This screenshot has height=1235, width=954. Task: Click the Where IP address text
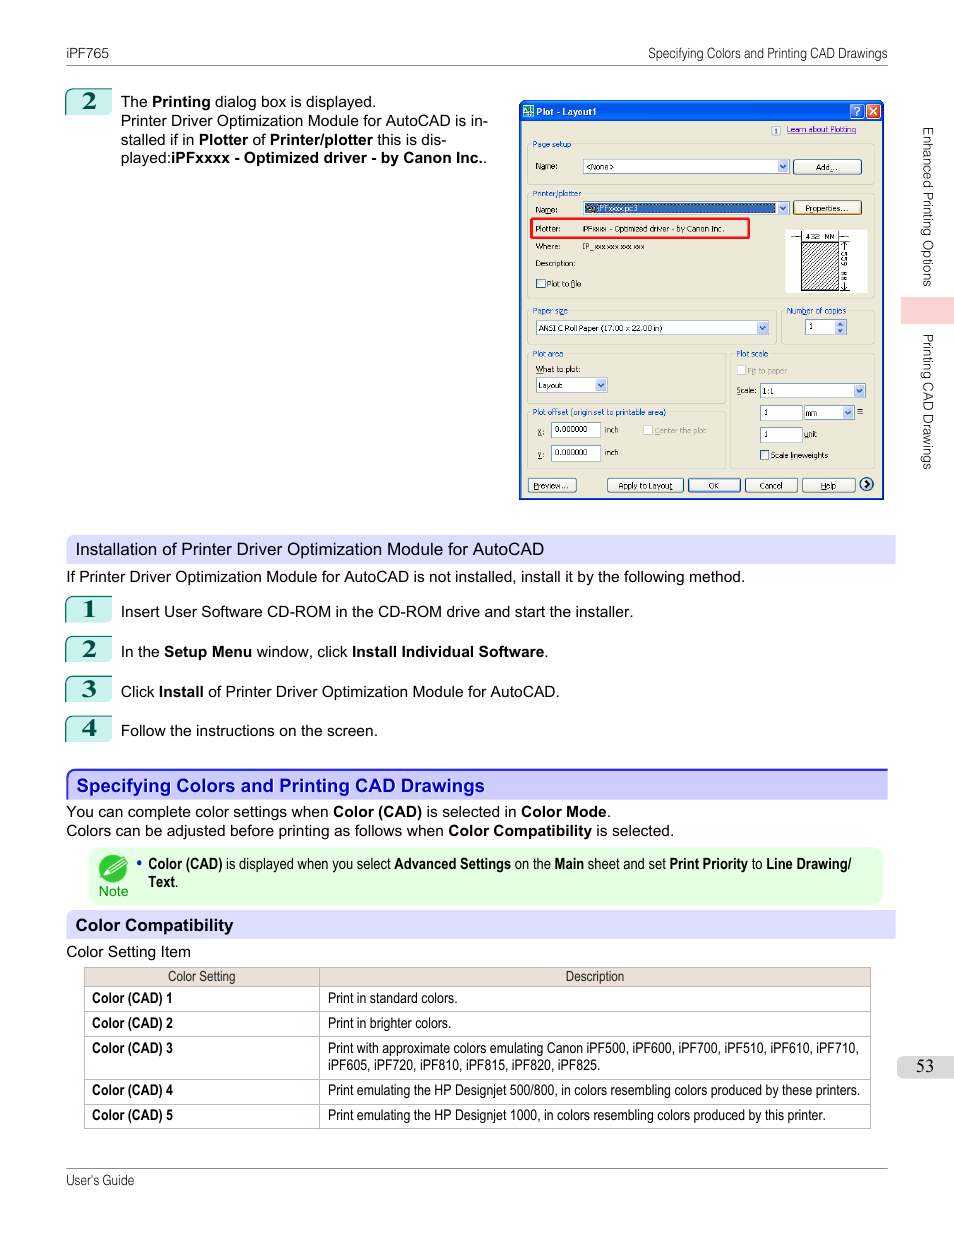613,246
